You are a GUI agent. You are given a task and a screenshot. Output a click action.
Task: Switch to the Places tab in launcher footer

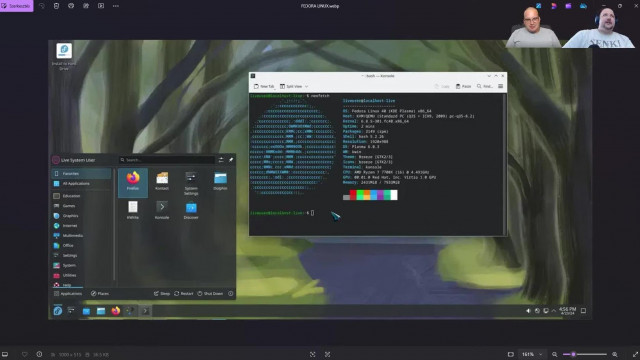pos(100,293)
